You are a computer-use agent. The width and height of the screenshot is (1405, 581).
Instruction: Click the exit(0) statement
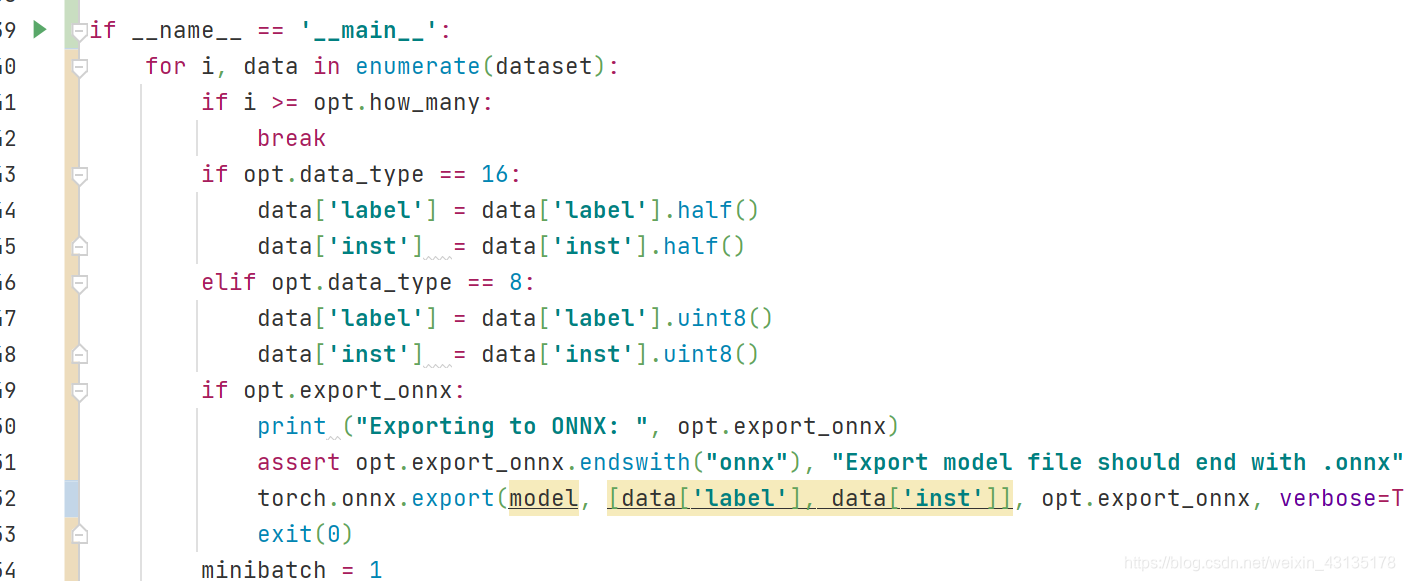pyautogui.click(x=306, y=534)
